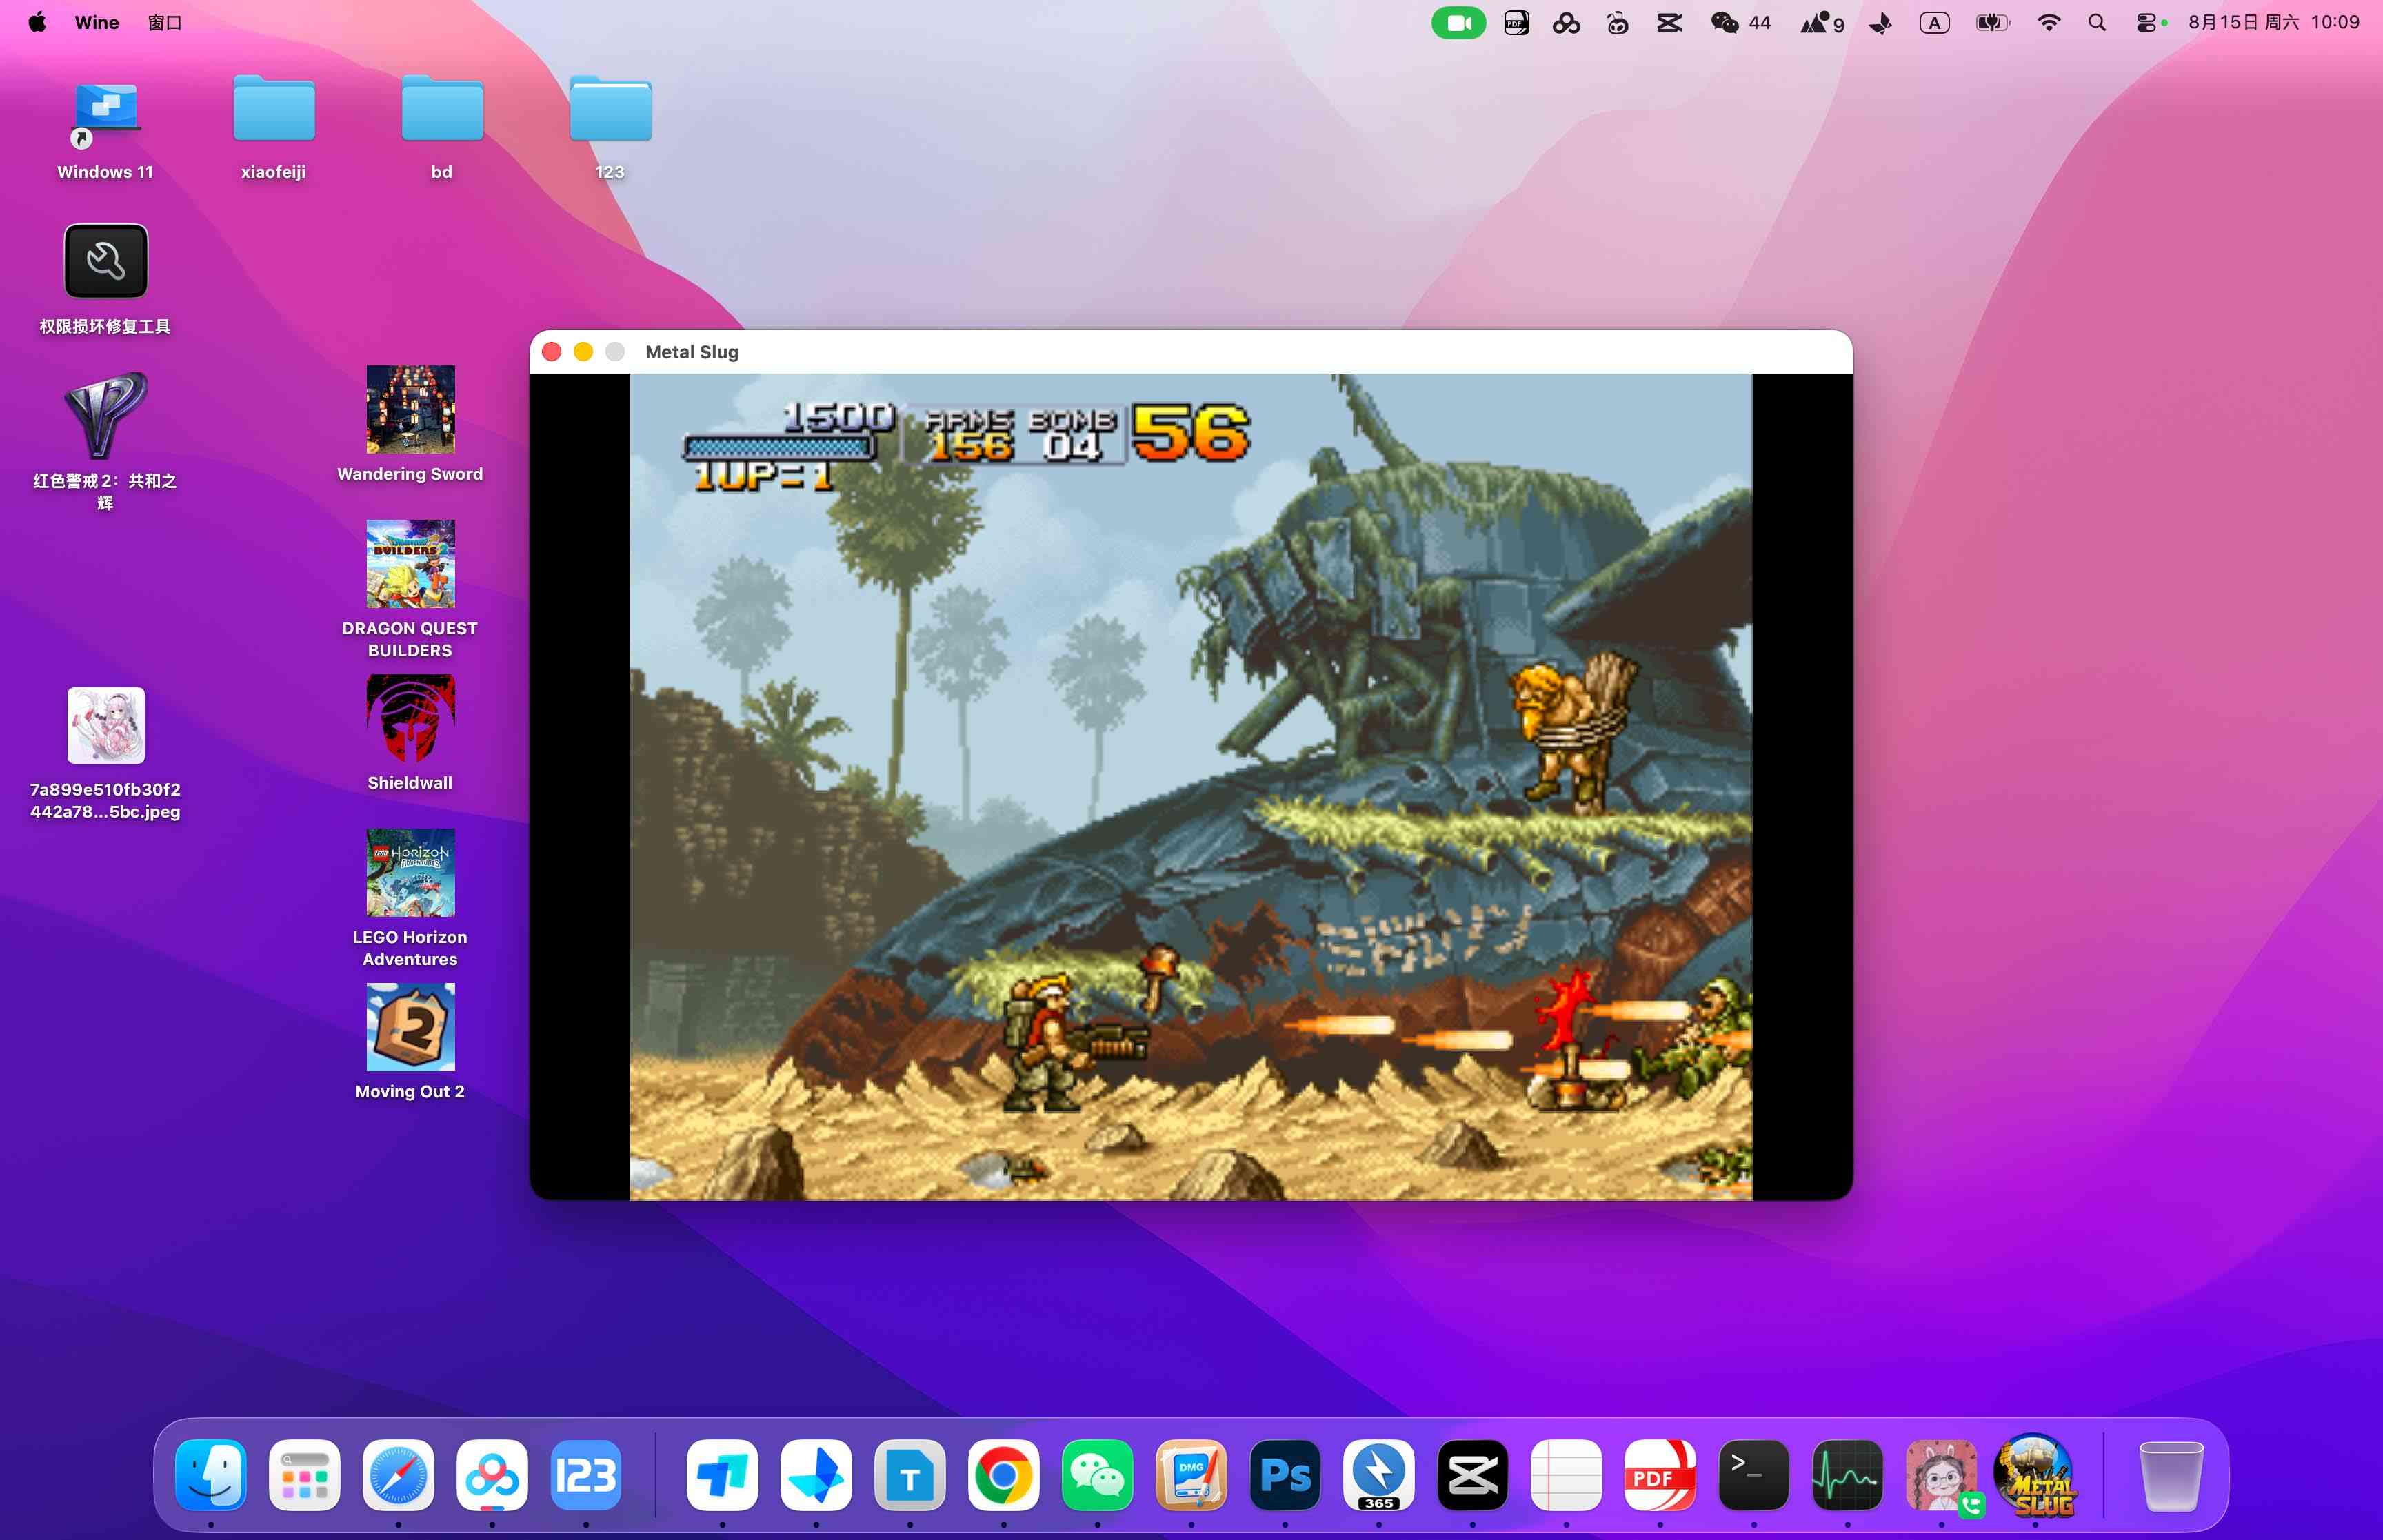Open WeChat from the Dock
The width and height of the screenshot is (2383, 1540).
[x=1097, y=1475]
